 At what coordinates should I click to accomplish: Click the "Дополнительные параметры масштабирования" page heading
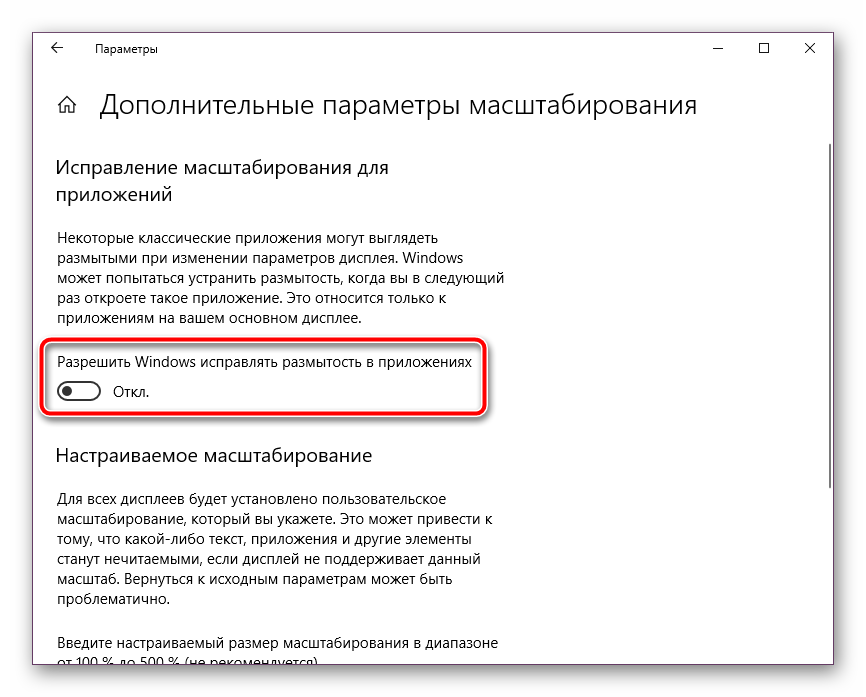pyautogui.click(x=397, y=106)
